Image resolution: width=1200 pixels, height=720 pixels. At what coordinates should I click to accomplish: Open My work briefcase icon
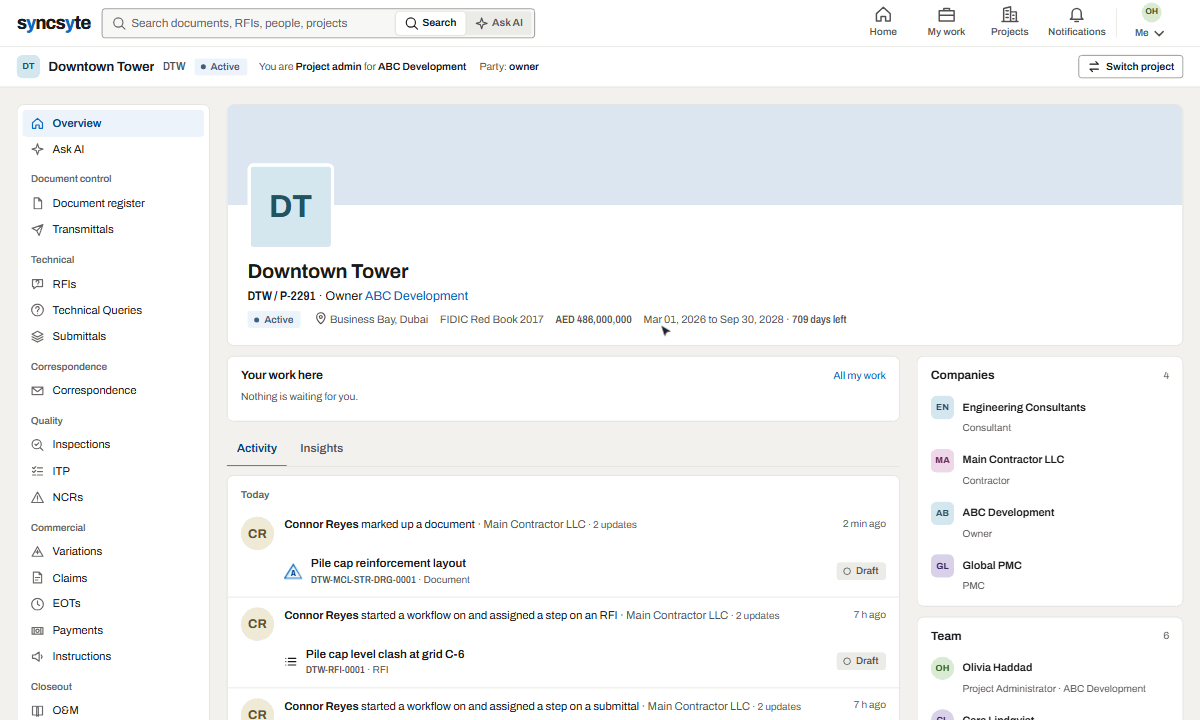coord(946,15)
